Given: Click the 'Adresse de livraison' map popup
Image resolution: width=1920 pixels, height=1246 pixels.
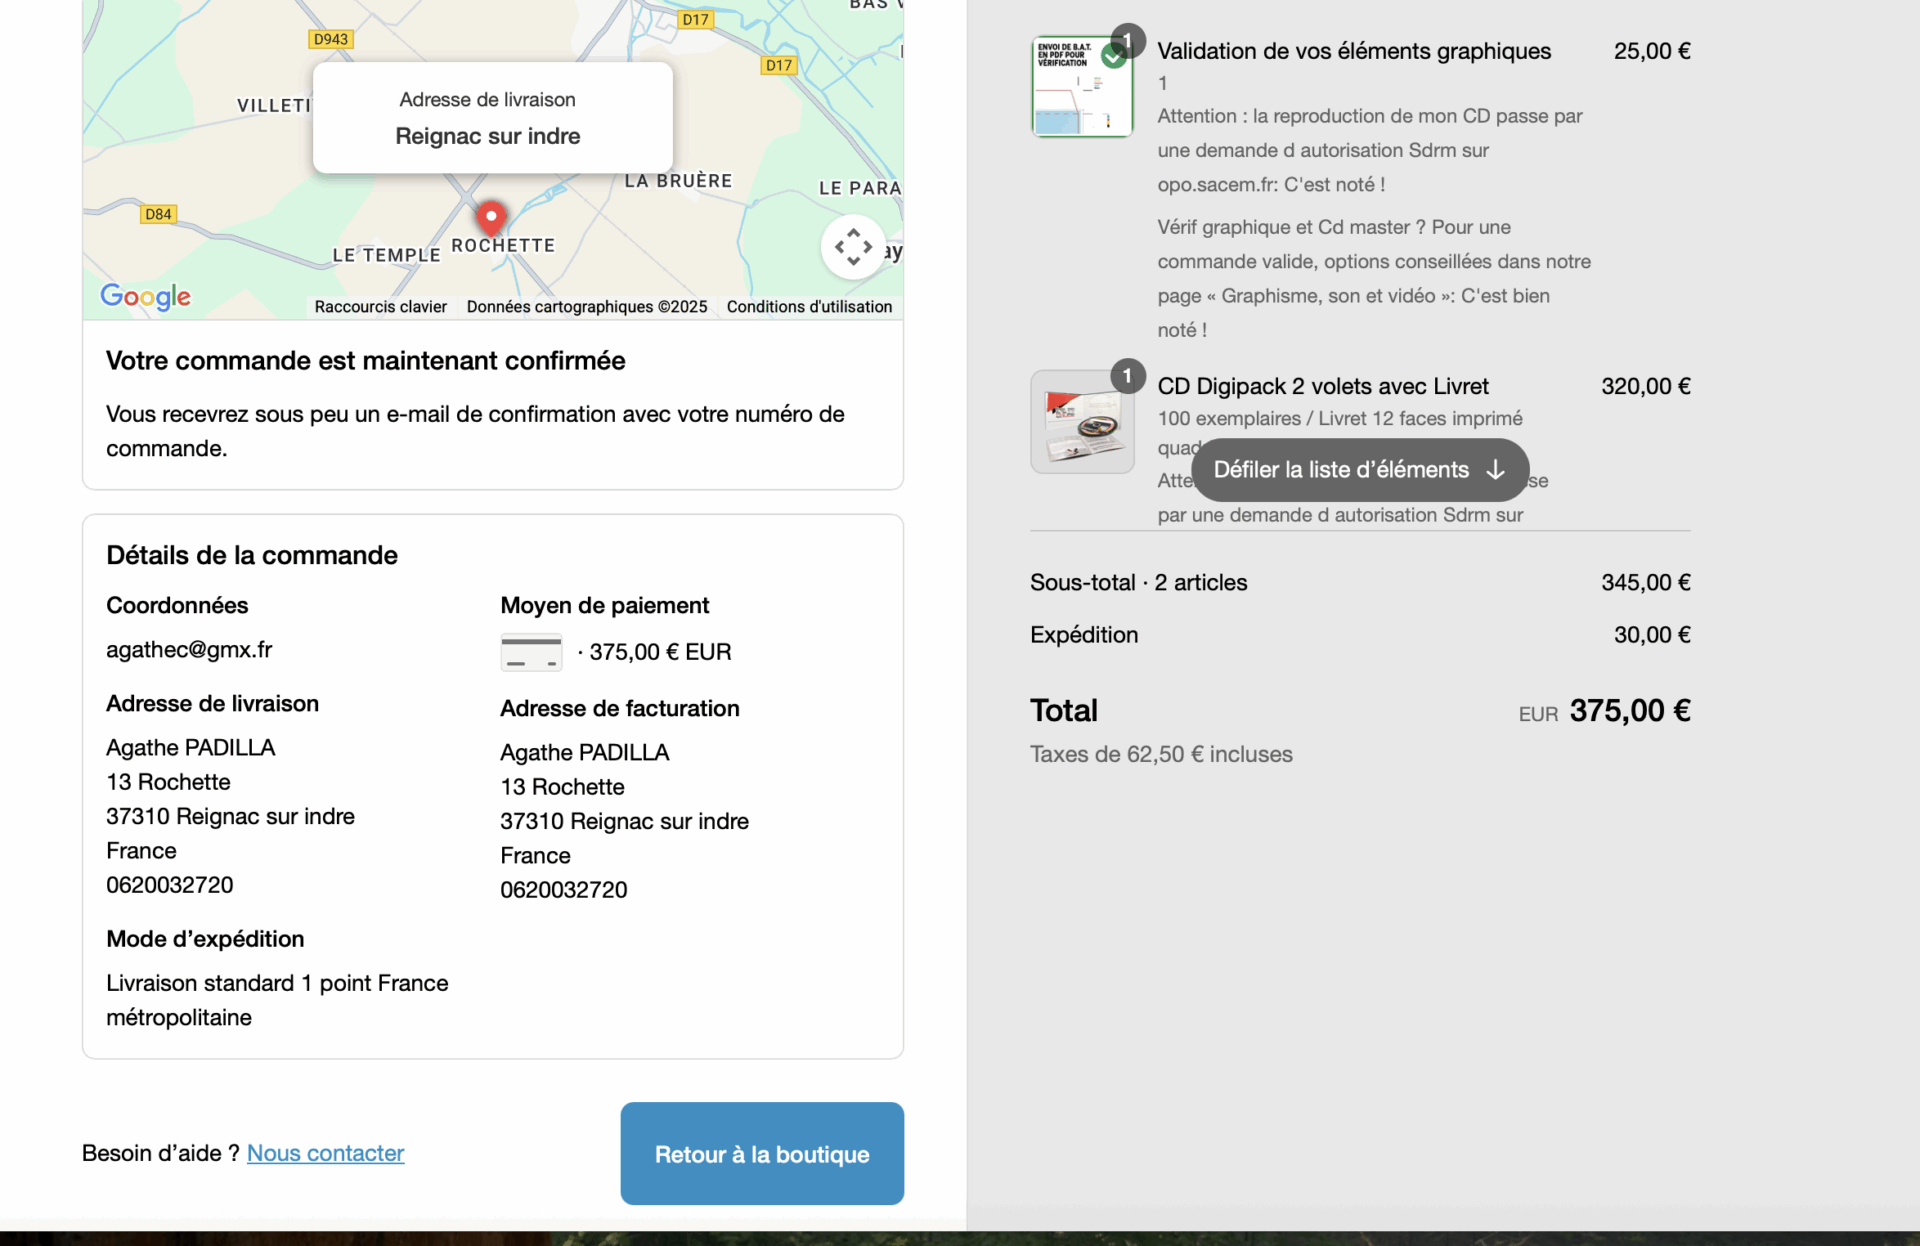Looking at the screenshot, I should [x=492, y=118].
